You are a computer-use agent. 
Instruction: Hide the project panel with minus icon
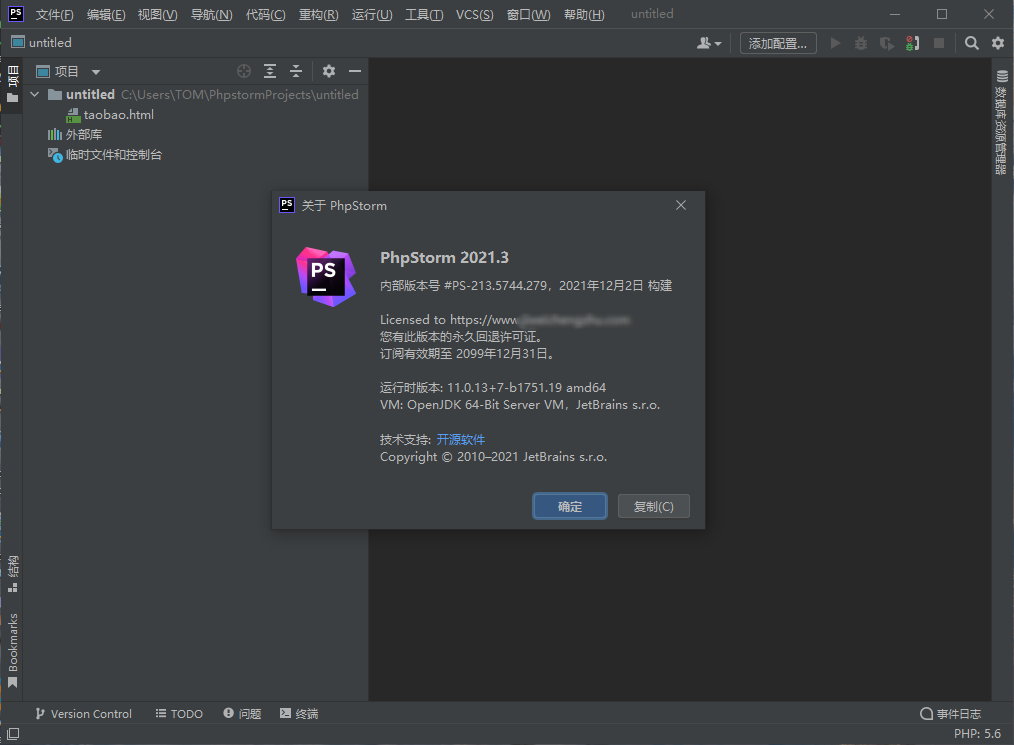[x=354, y=71]
